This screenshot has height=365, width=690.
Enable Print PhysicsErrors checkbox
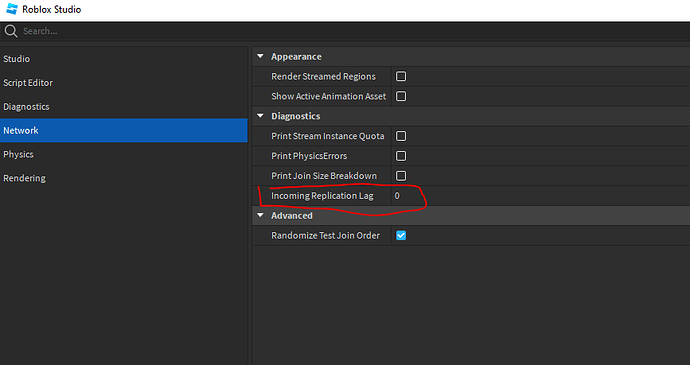coord(401,156)
